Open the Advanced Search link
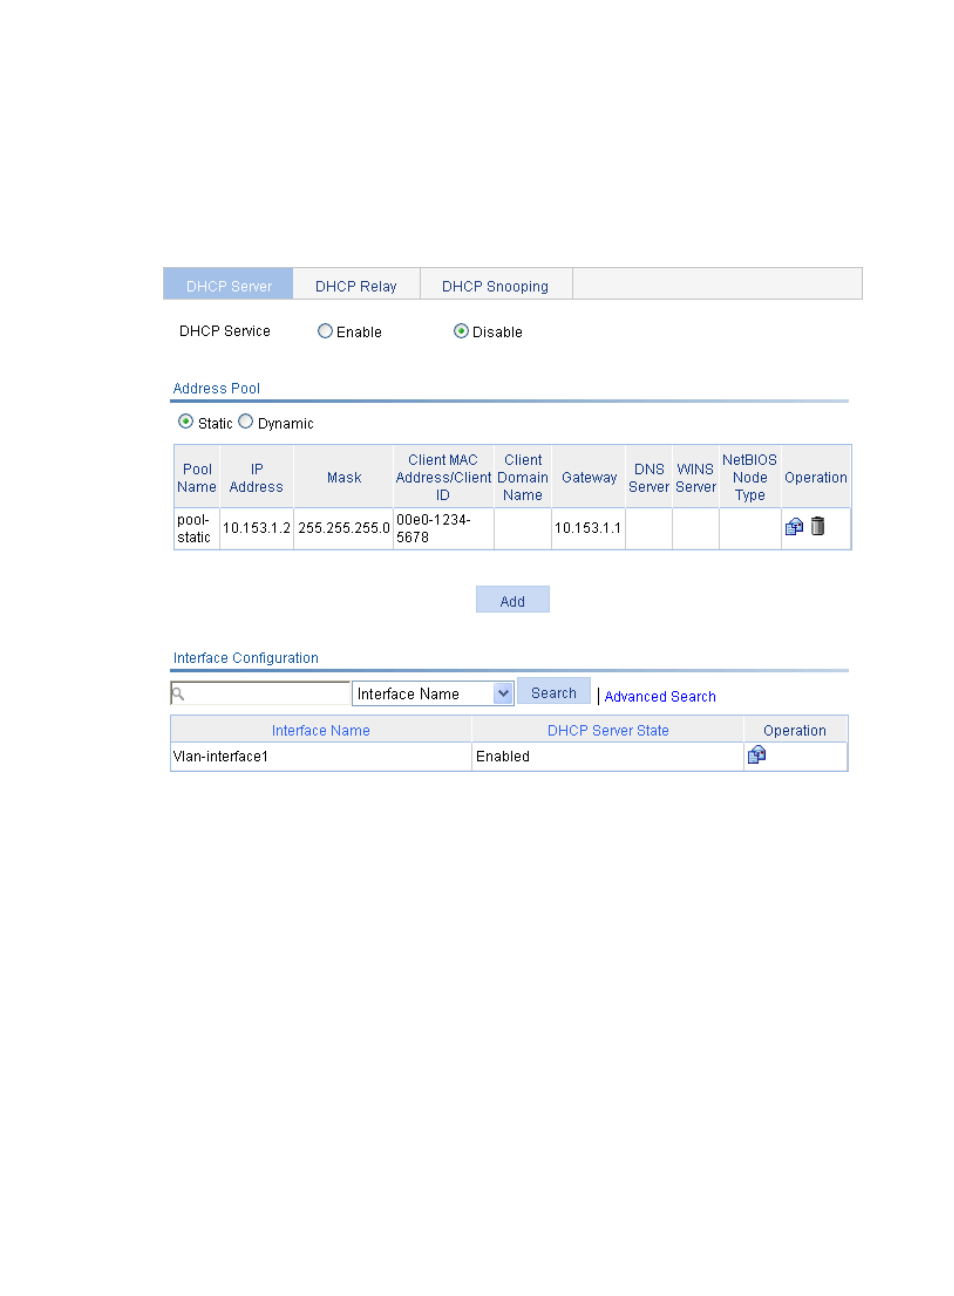The width and height of the screenshot is (954, 1296). pyautogui.click(x=660, y=696)
